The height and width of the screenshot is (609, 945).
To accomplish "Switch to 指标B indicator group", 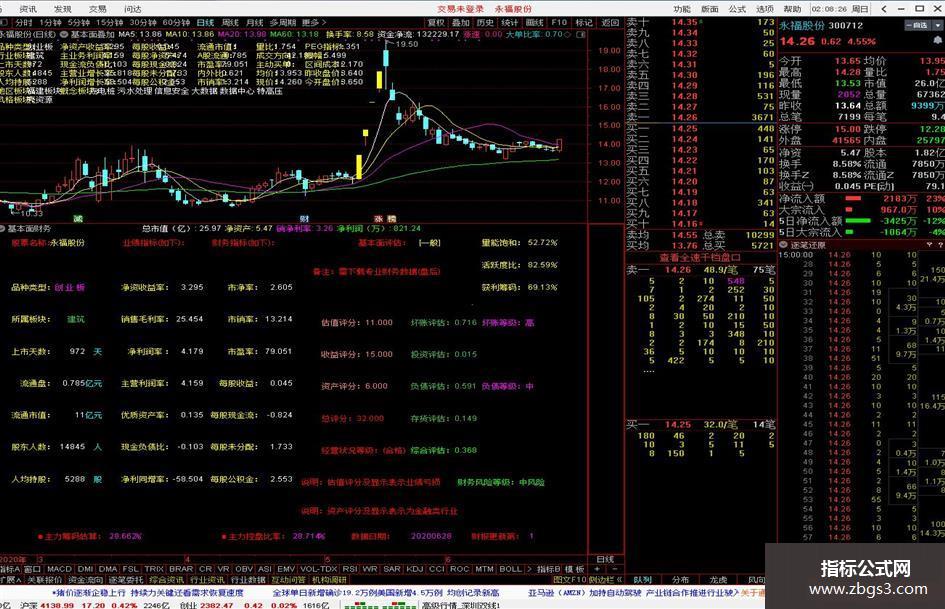I will (x=548, y=569).
